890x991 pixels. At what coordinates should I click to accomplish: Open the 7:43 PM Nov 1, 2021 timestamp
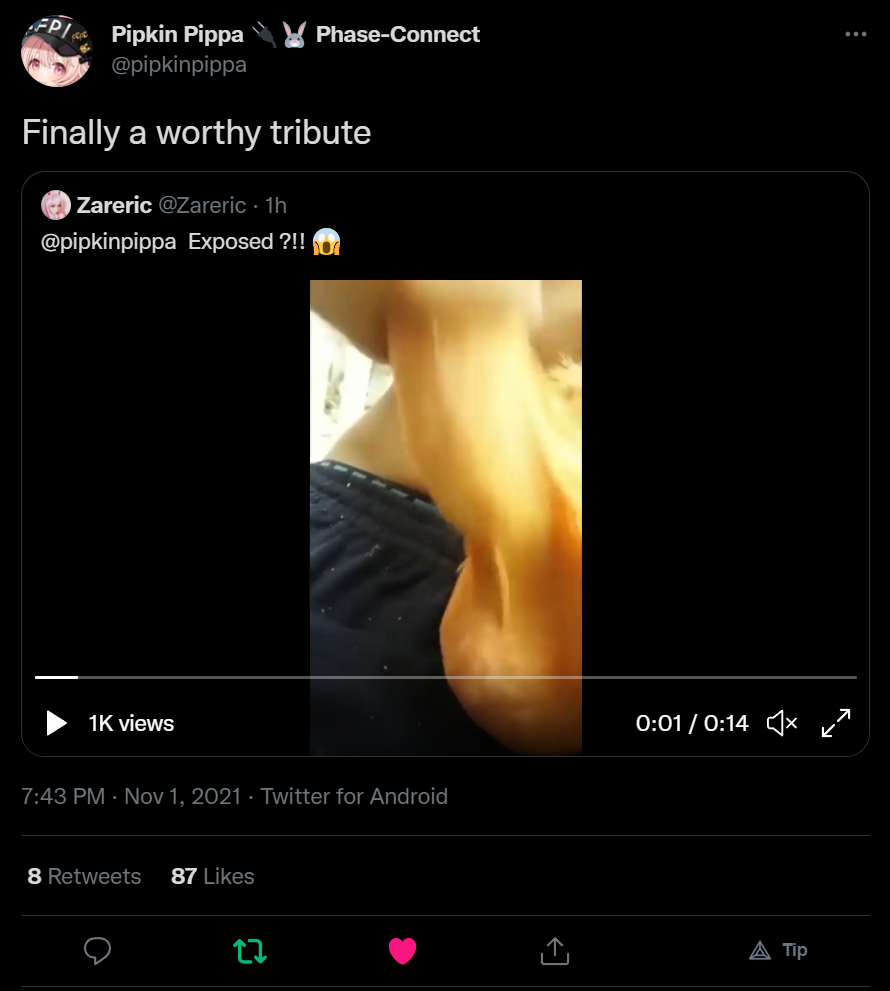coord(131,796)
